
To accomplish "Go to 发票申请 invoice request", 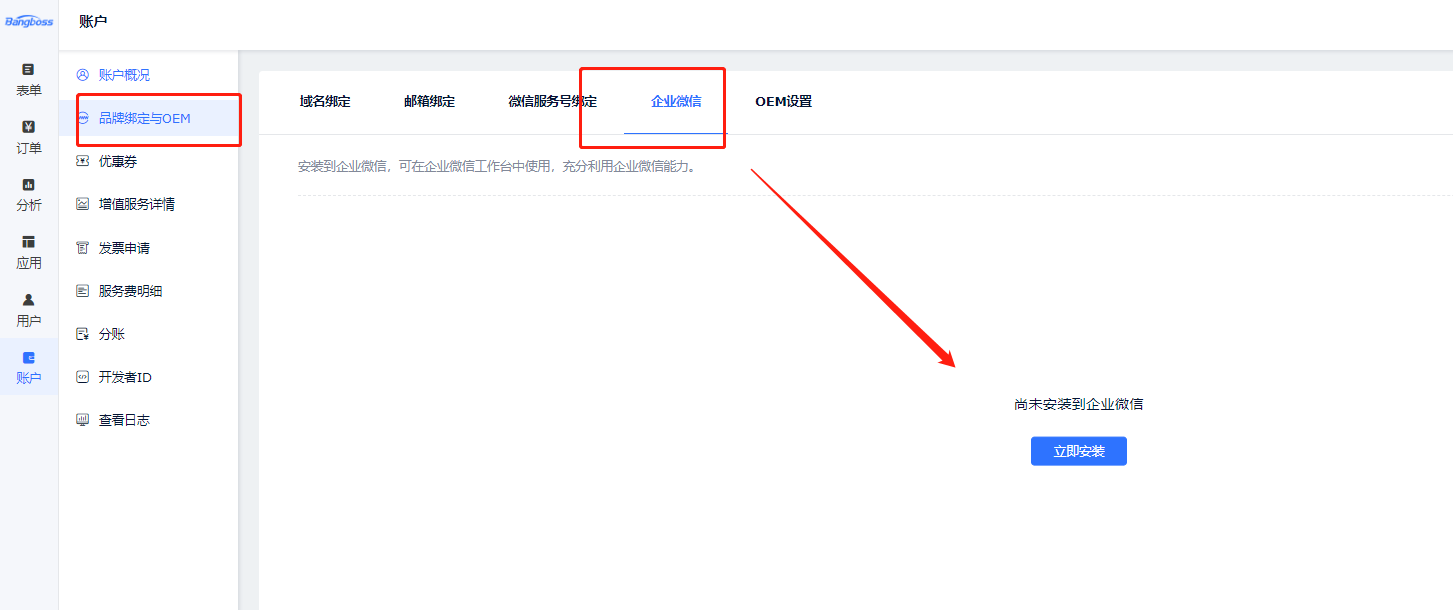I will pos(124,248).
